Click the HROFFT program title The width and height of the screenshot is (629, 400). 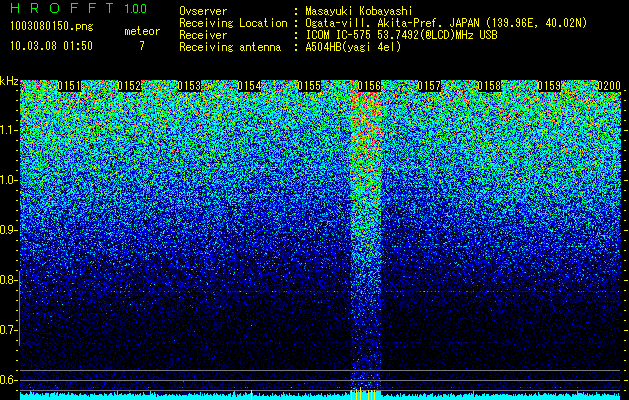(62, 8)
